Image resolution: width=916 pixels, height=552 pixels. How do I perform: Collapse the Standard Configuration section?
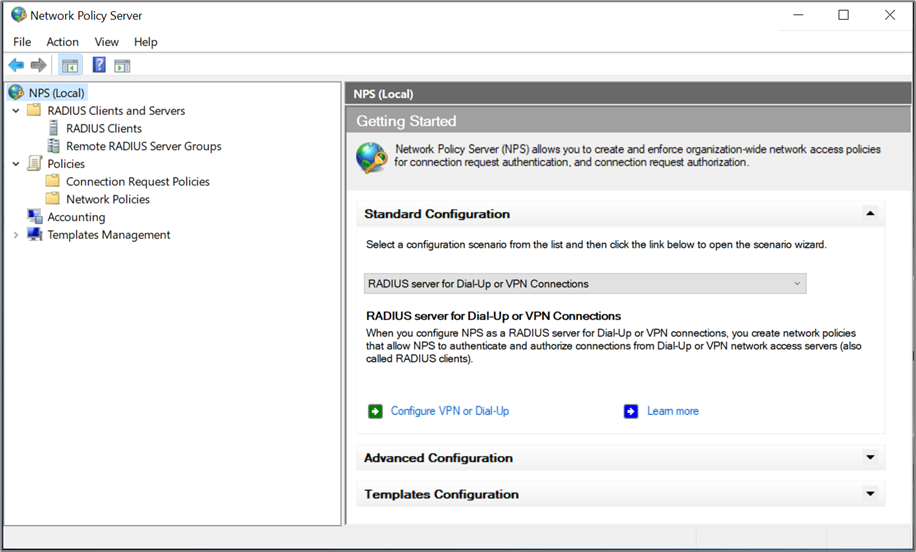[x=870, y=214]
